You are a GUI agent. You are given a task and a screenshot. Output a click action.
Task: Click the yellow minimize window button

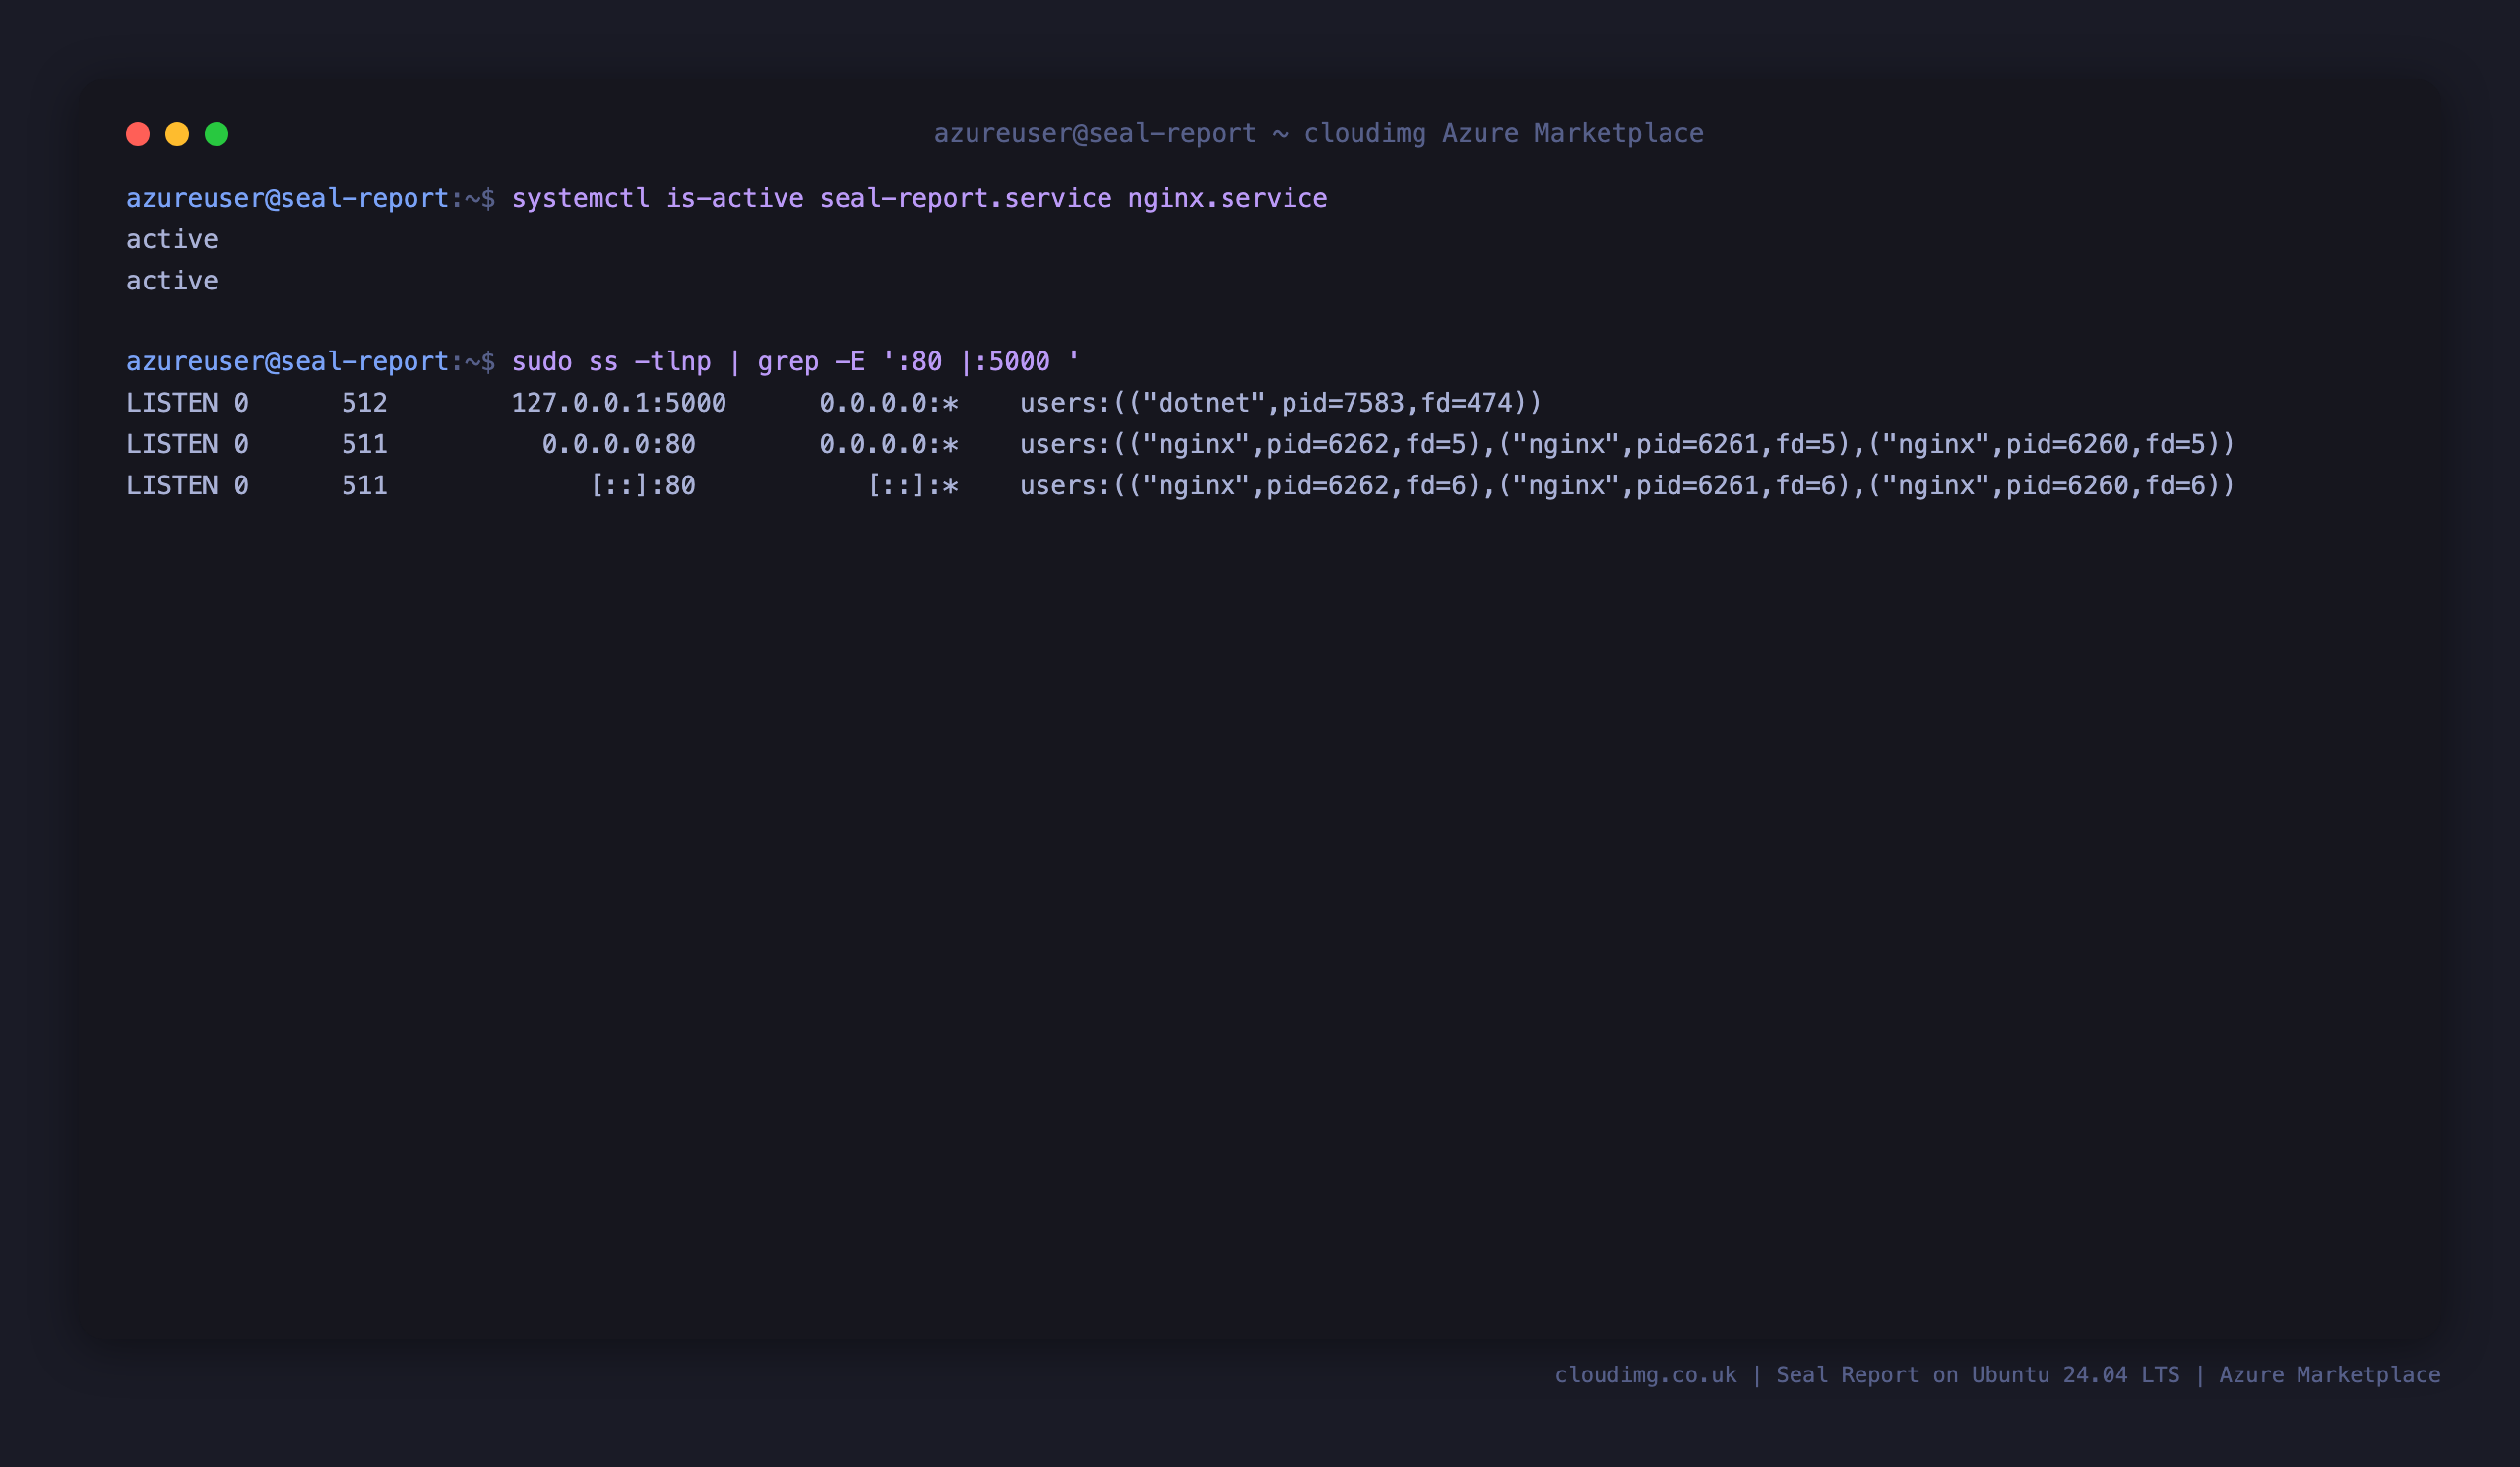177,134
